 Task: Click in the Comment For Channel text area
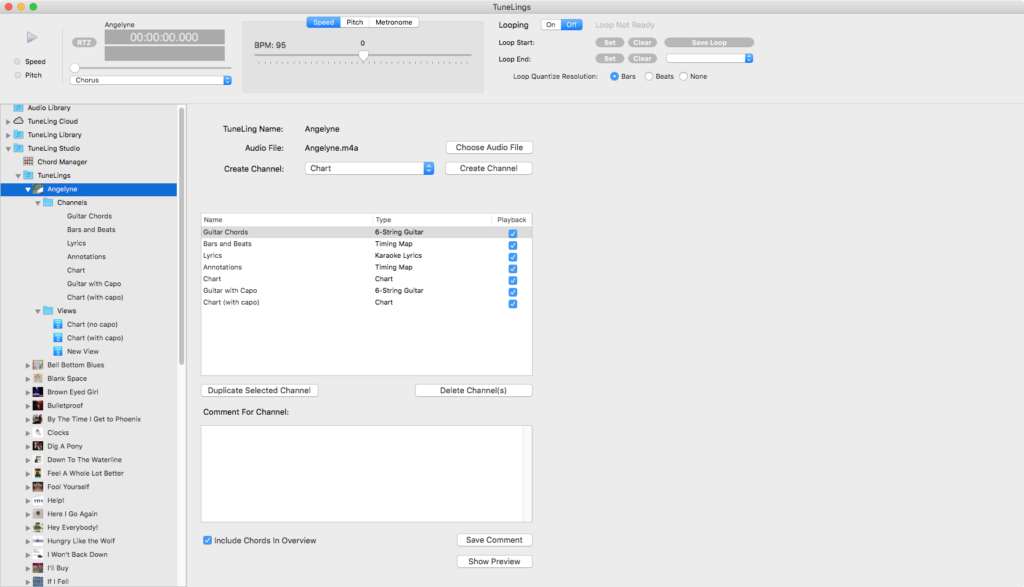click(x=366, y=473)
